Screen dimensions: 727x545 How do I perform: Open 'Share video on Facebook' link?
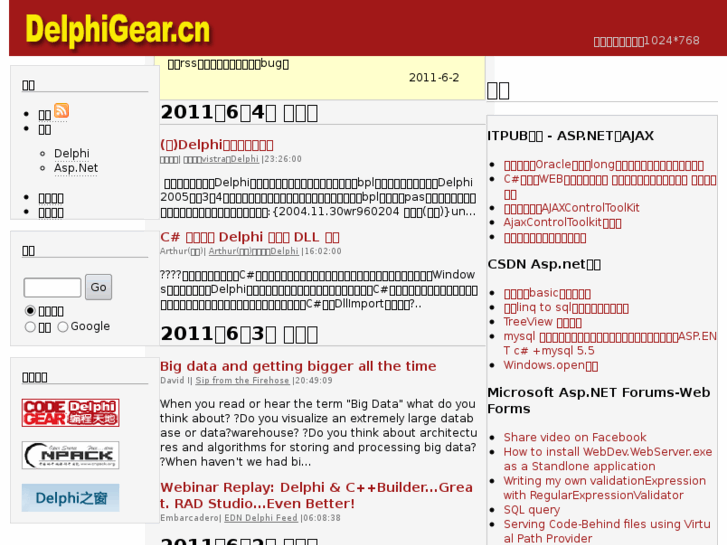[575, 437]
